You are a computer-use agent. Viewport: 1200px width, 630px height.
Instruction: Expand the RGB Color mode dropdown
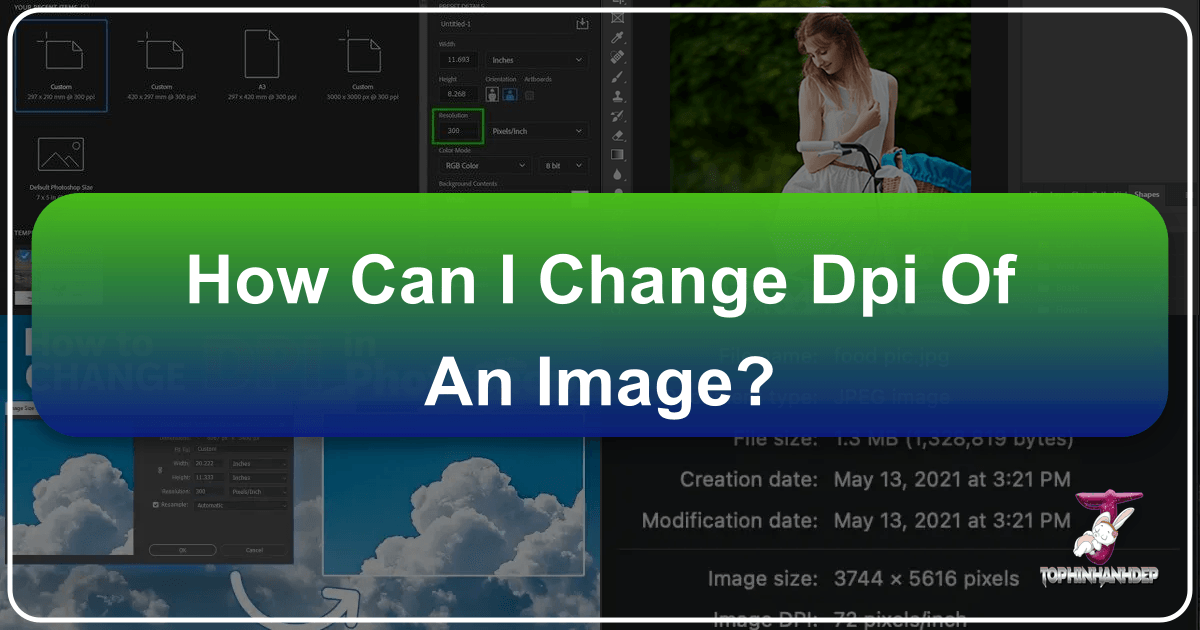[x=485, y=165]
